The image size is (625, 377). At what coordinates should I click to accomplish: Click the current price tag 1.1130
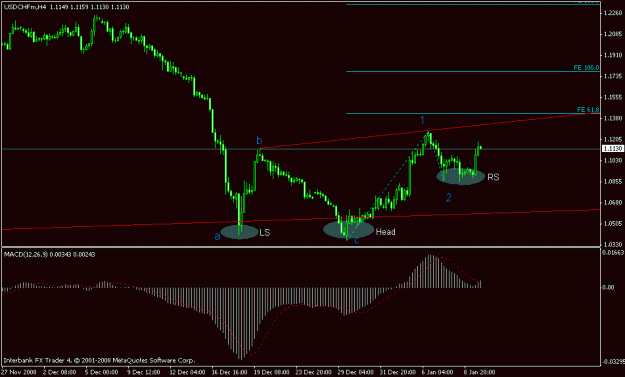(613, 148)
